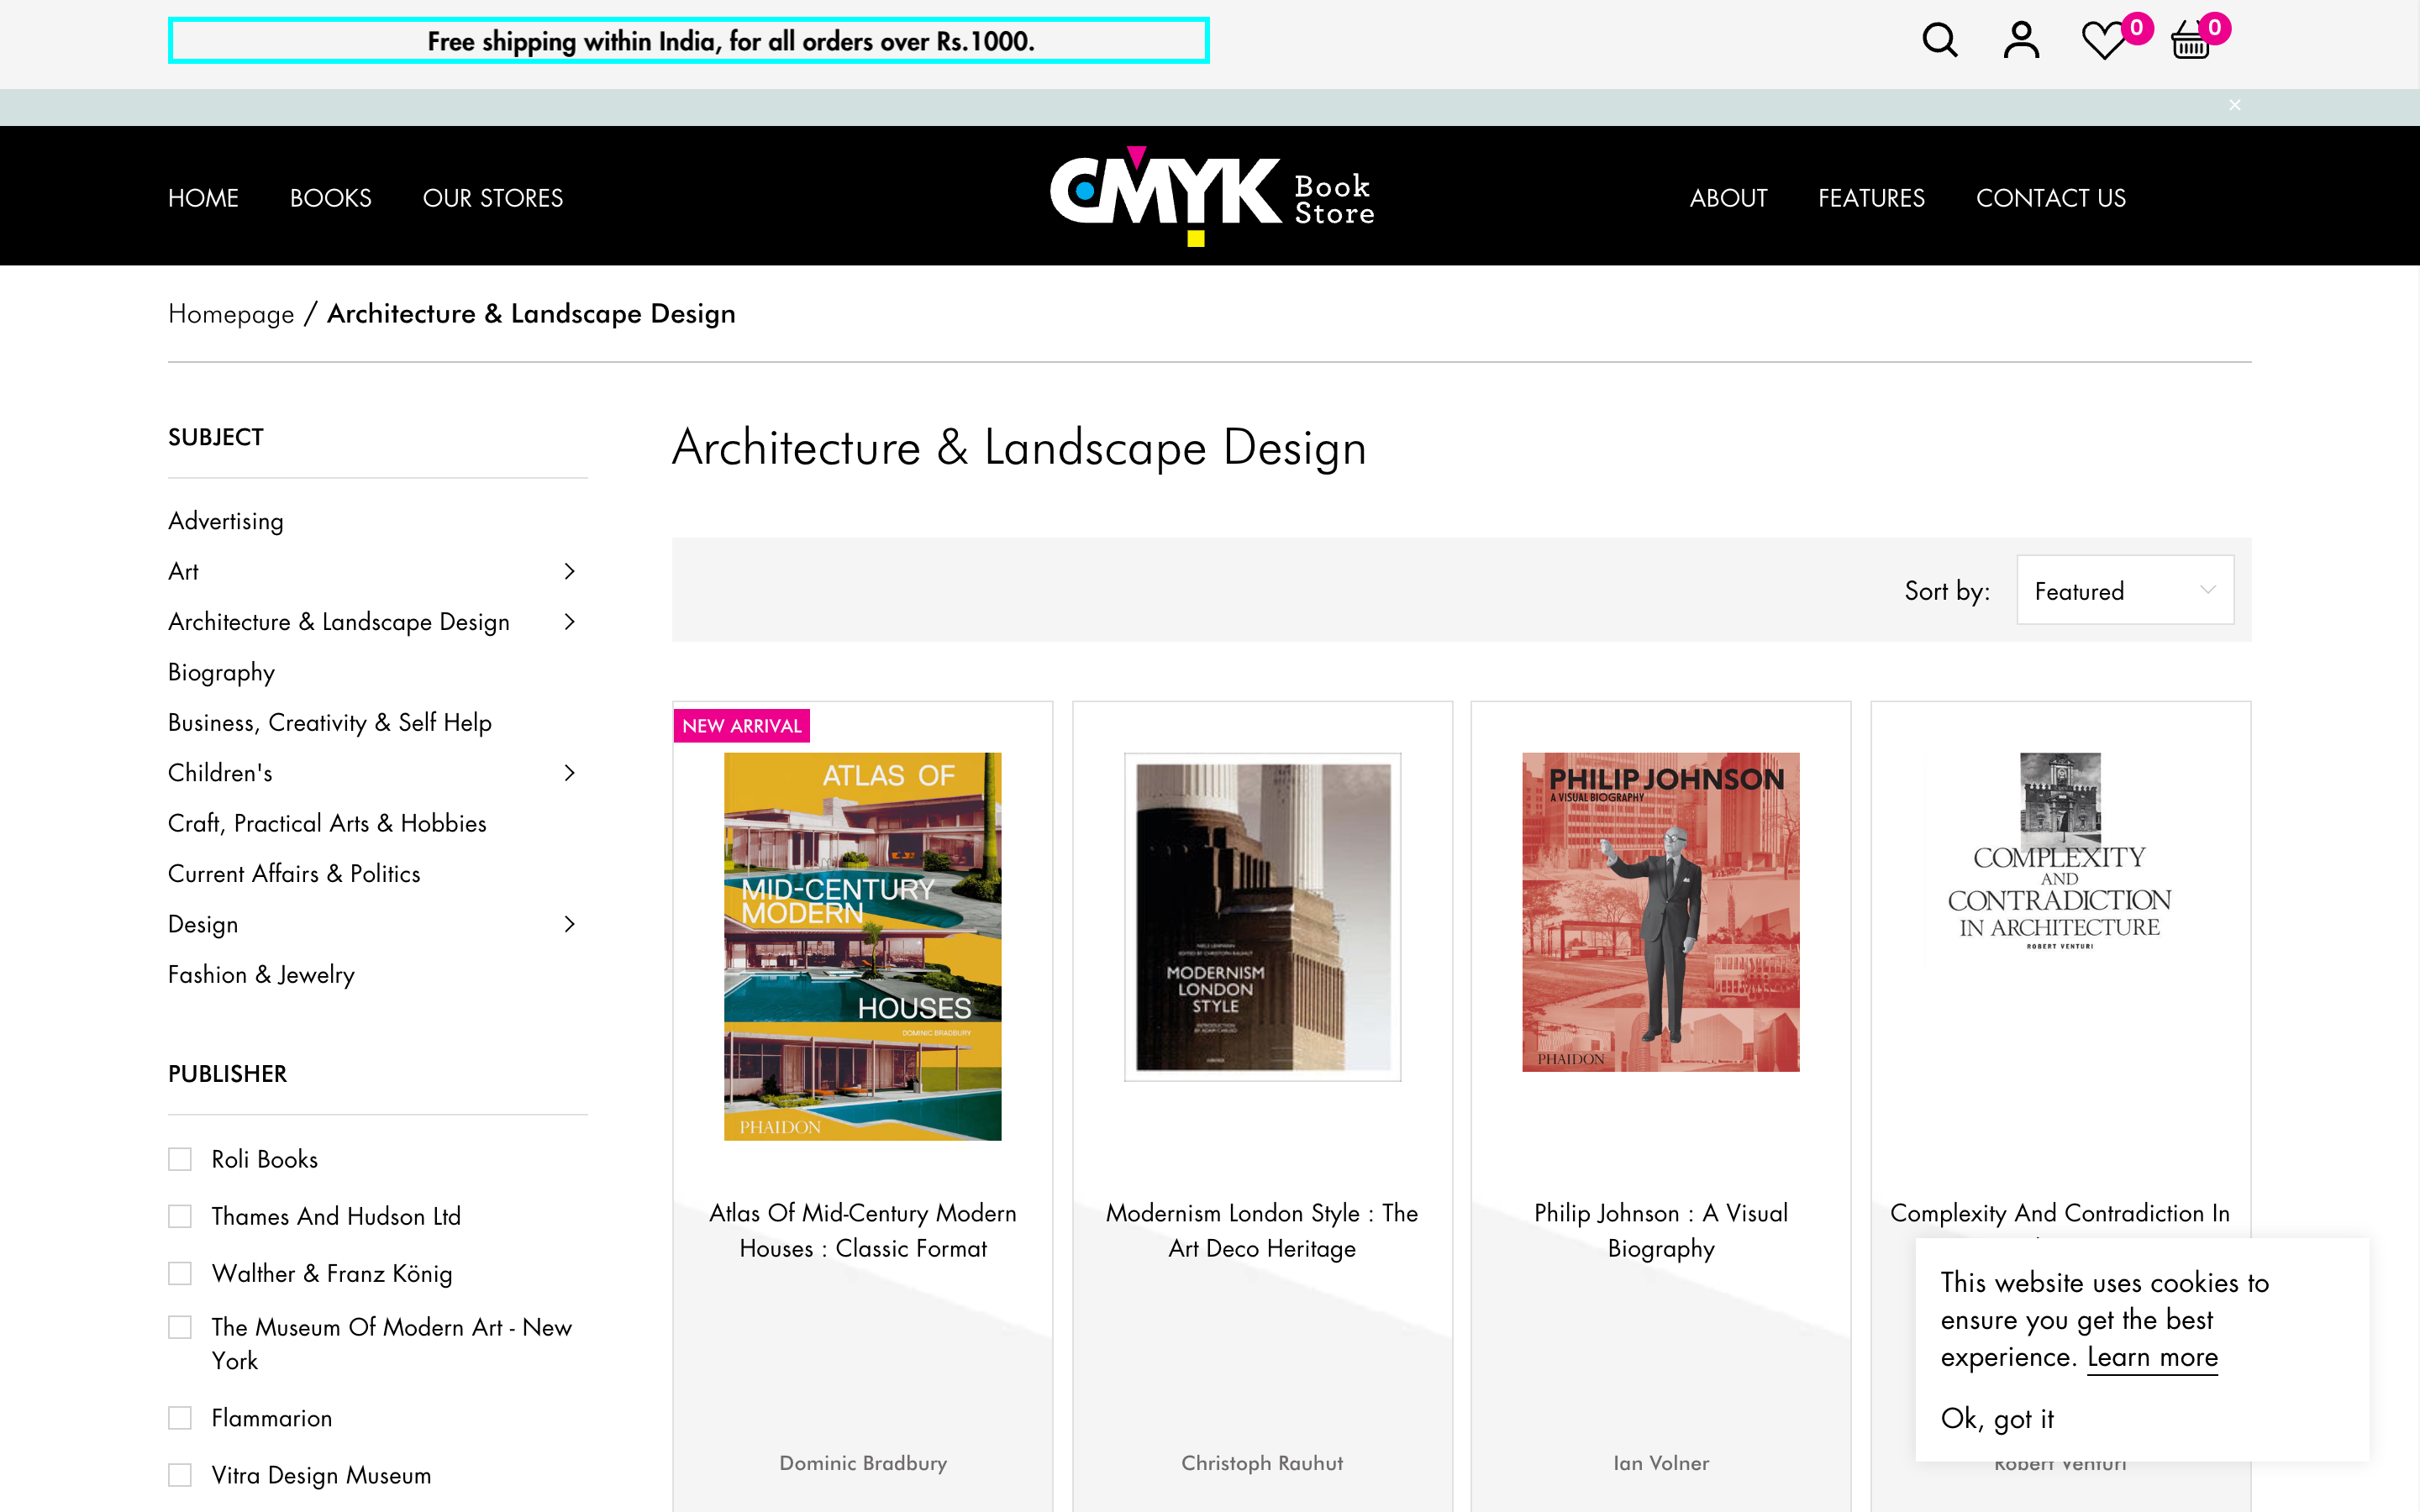The height and width of the screenshot is (1512, 2420).
Task: Select the Vitra Design Museum checkbox
Action: pyautogui.click(x=181, y=1474)
